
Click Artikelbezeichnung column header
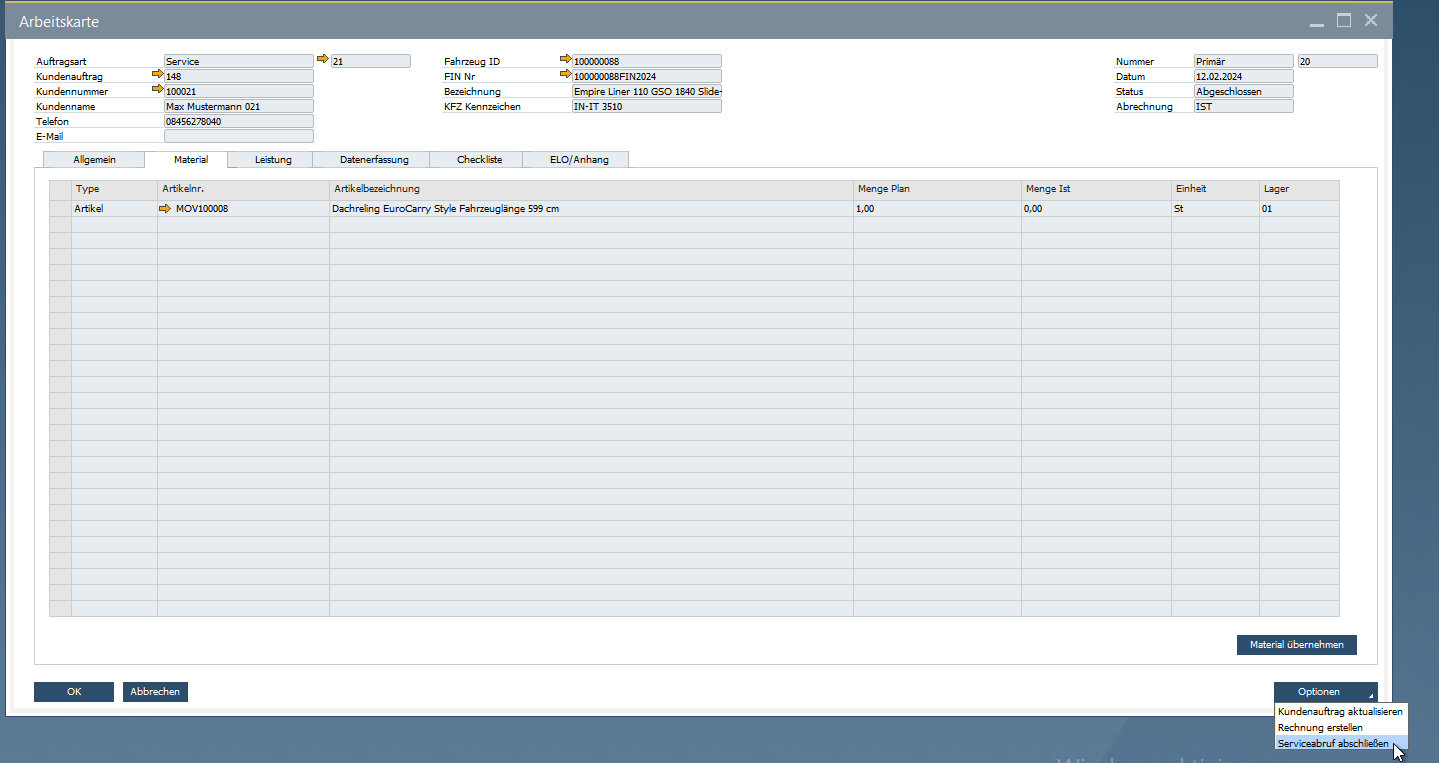click(x=591, y=189)
